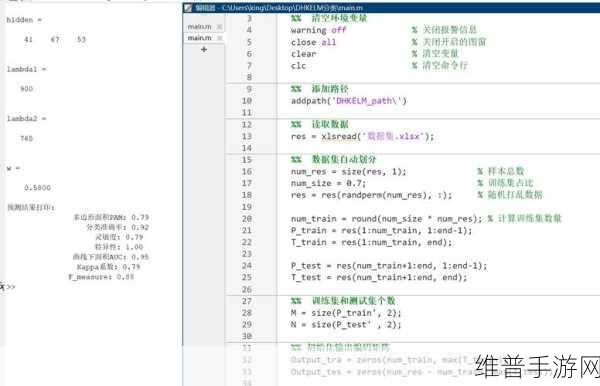Viewport: 600px width, 386px height.
Task: Close the inactive main.m editor tab
Action: [220, 27]
